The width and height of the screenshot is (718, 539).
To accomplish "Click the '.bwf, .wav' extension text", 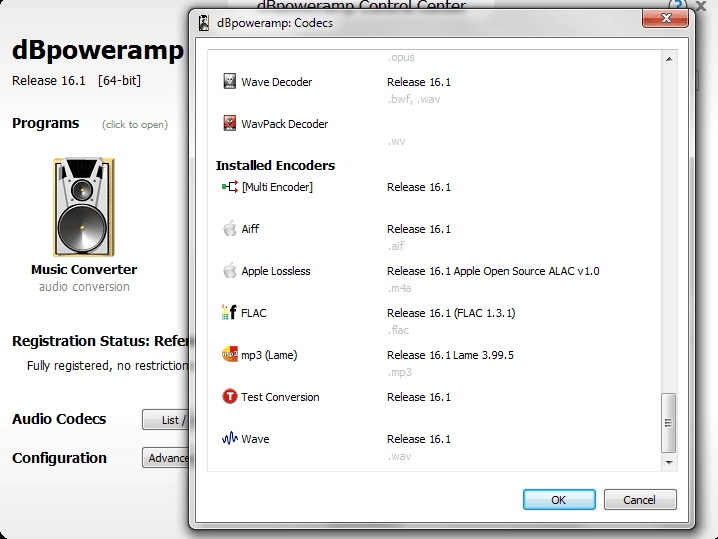I will click(x=414, y=99).
